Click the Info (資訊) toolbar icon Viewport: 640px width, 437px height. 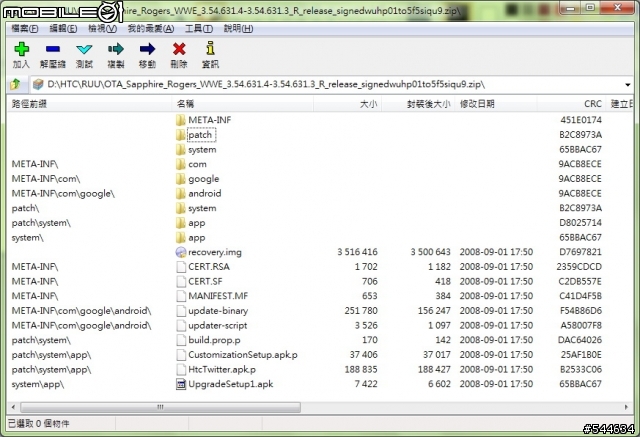[x=210, y=48]
